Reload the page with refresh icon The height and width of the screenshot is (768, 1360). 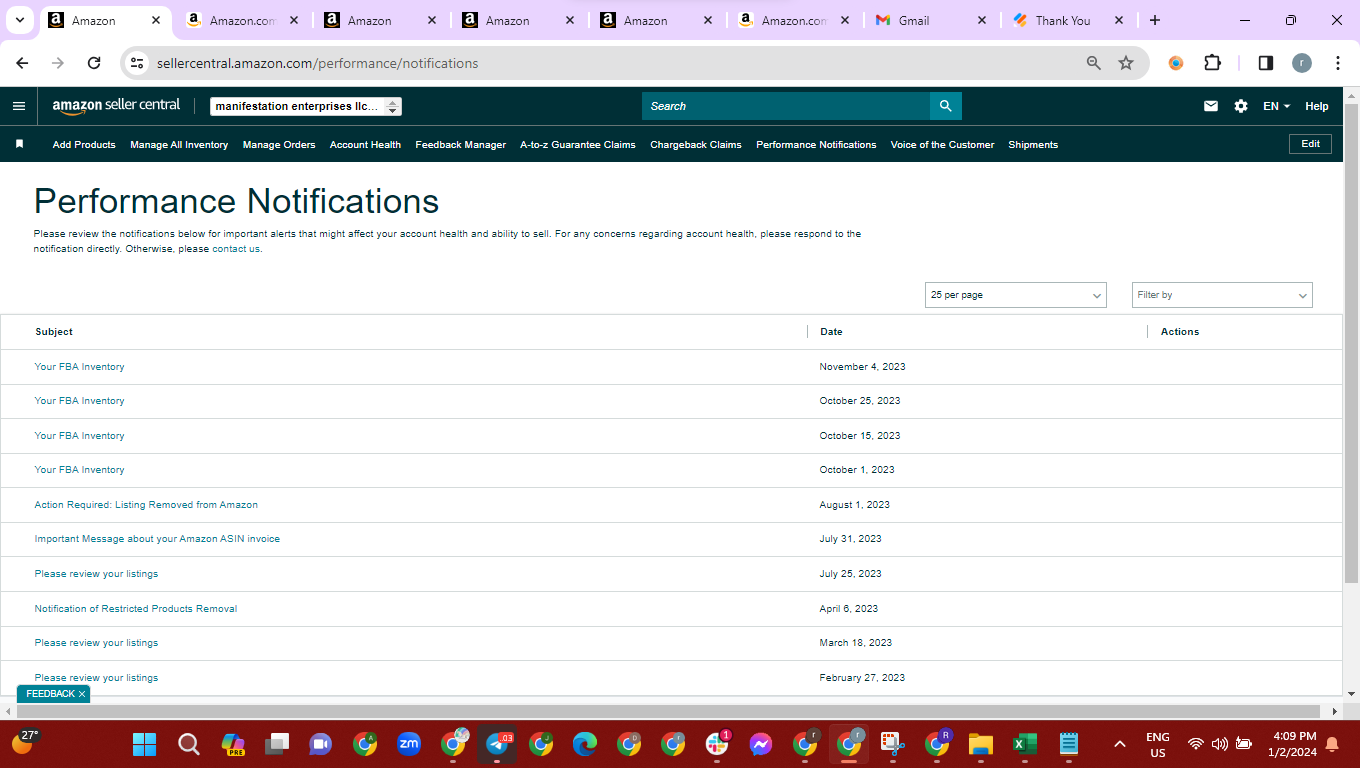click(x=94, y=63)
